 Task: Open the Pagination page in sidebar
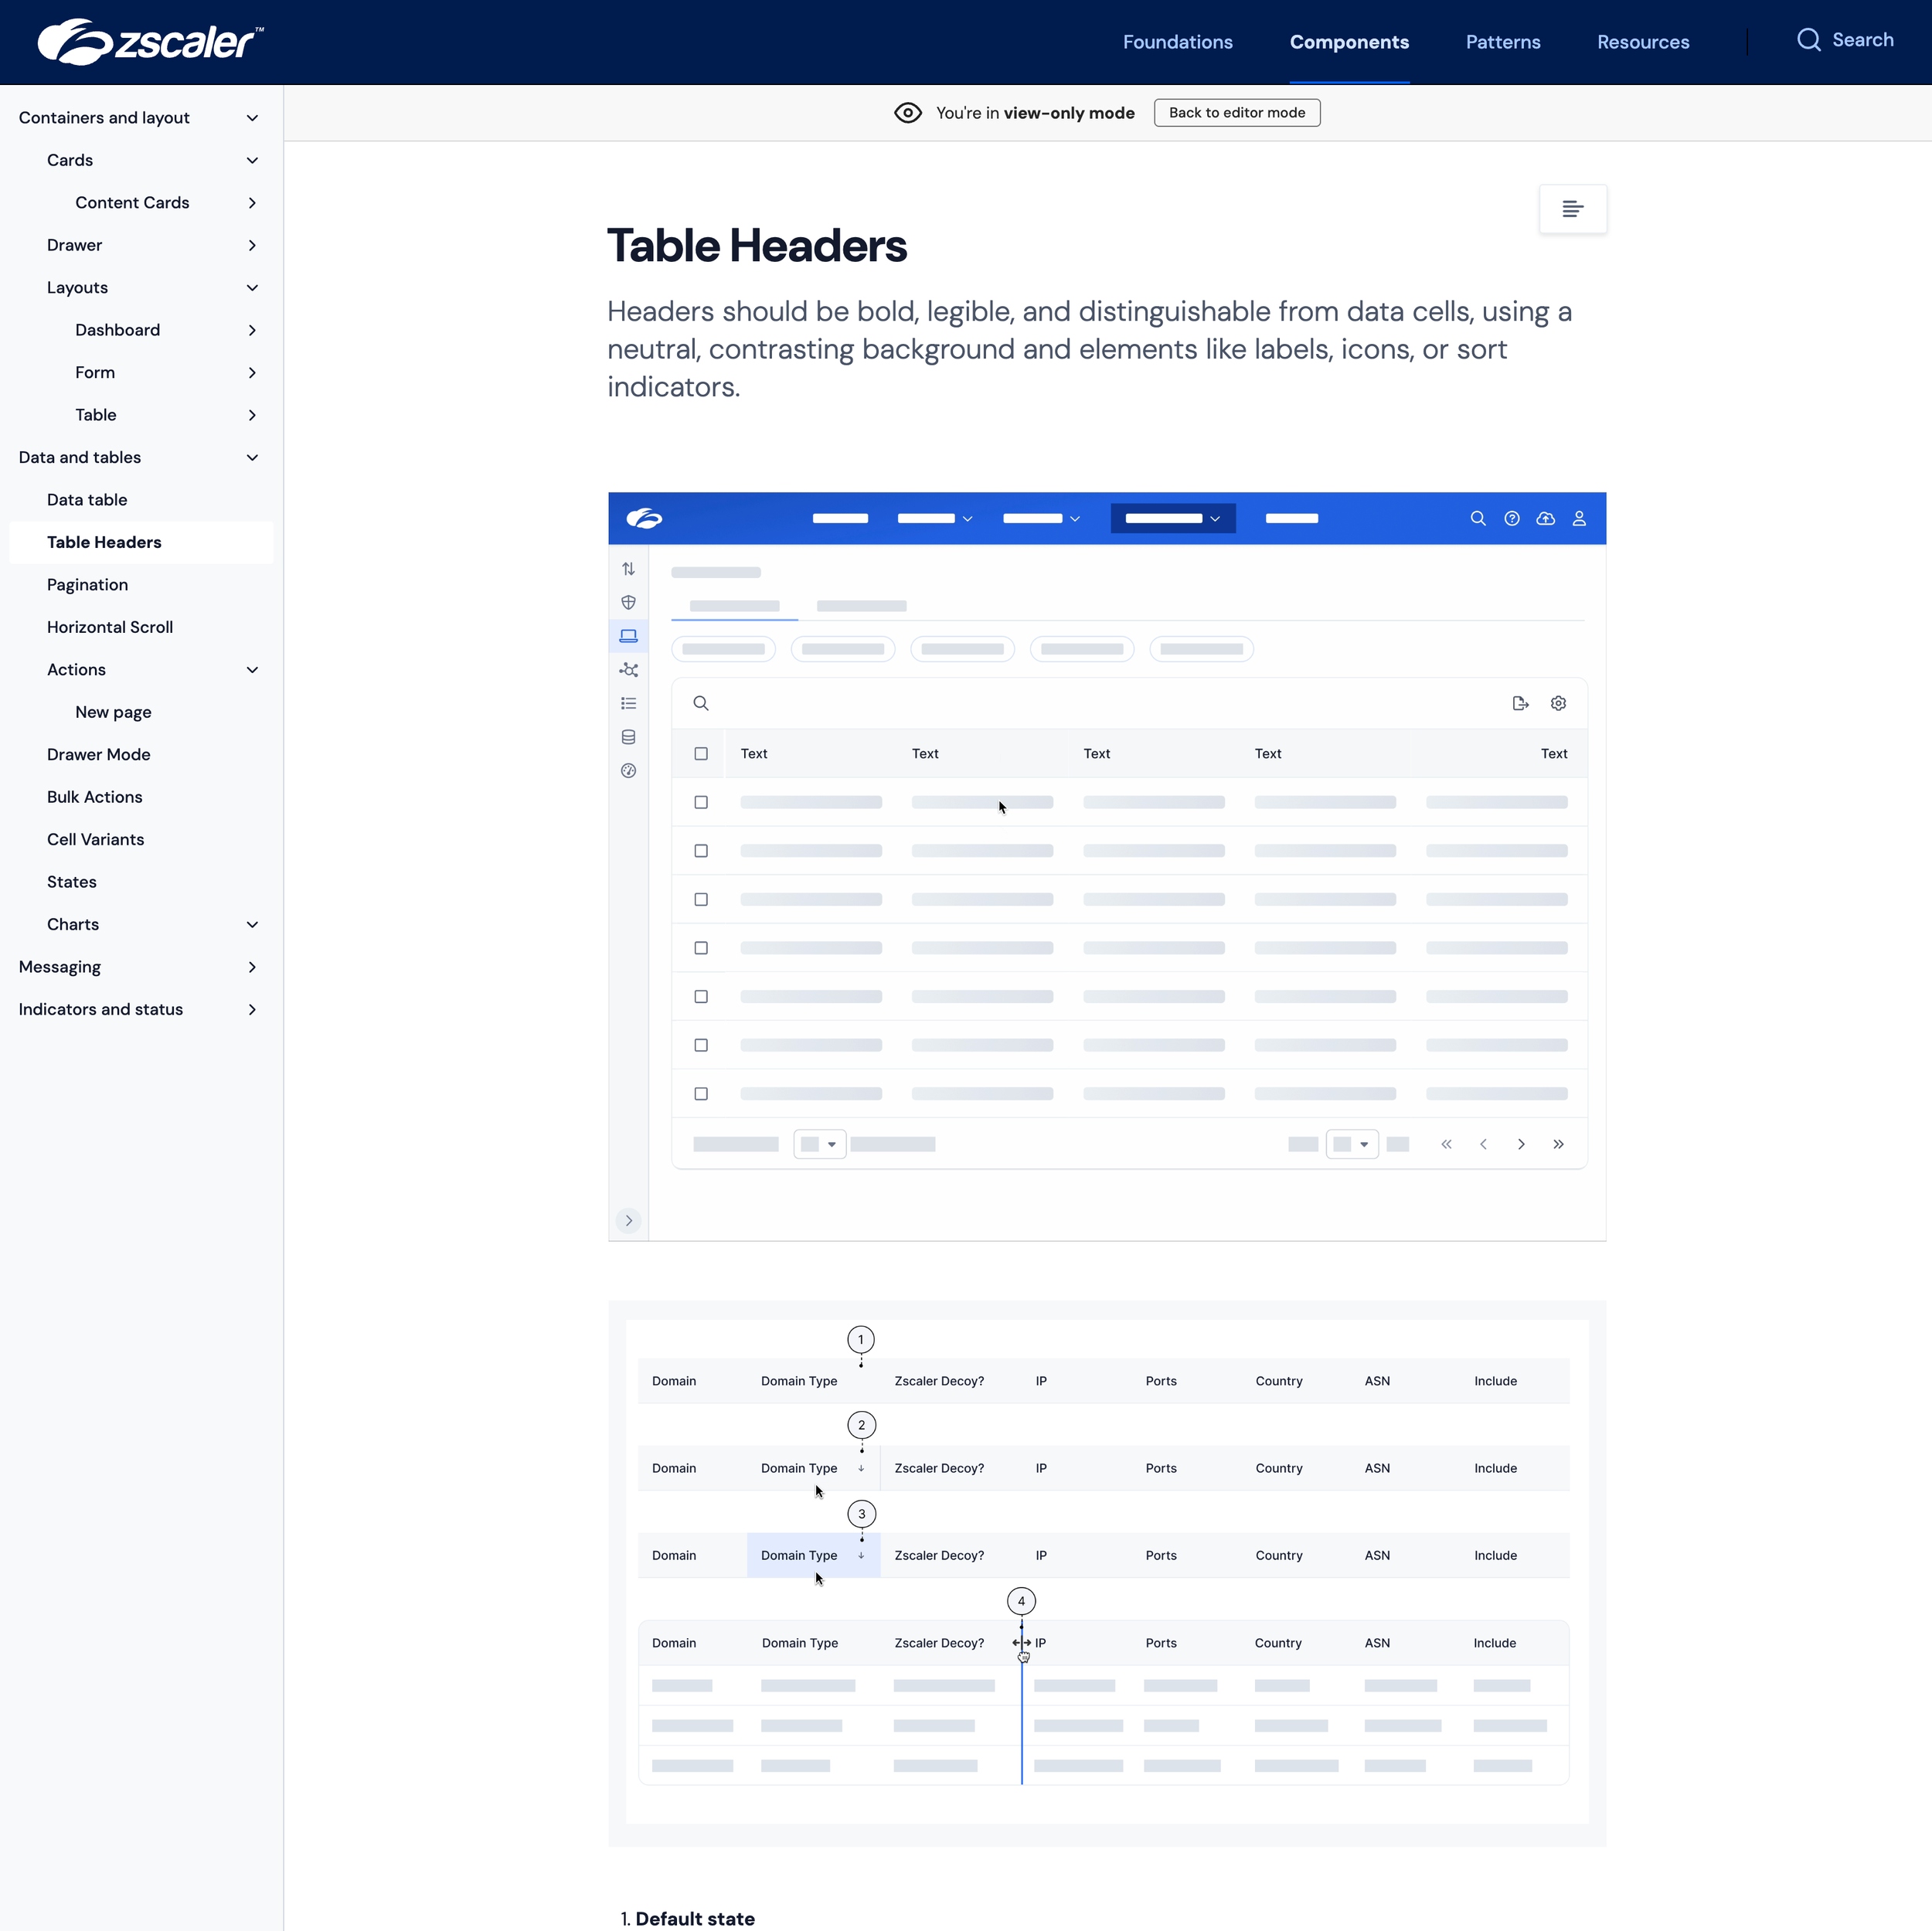pyautogui.click(x=87, y=585)
